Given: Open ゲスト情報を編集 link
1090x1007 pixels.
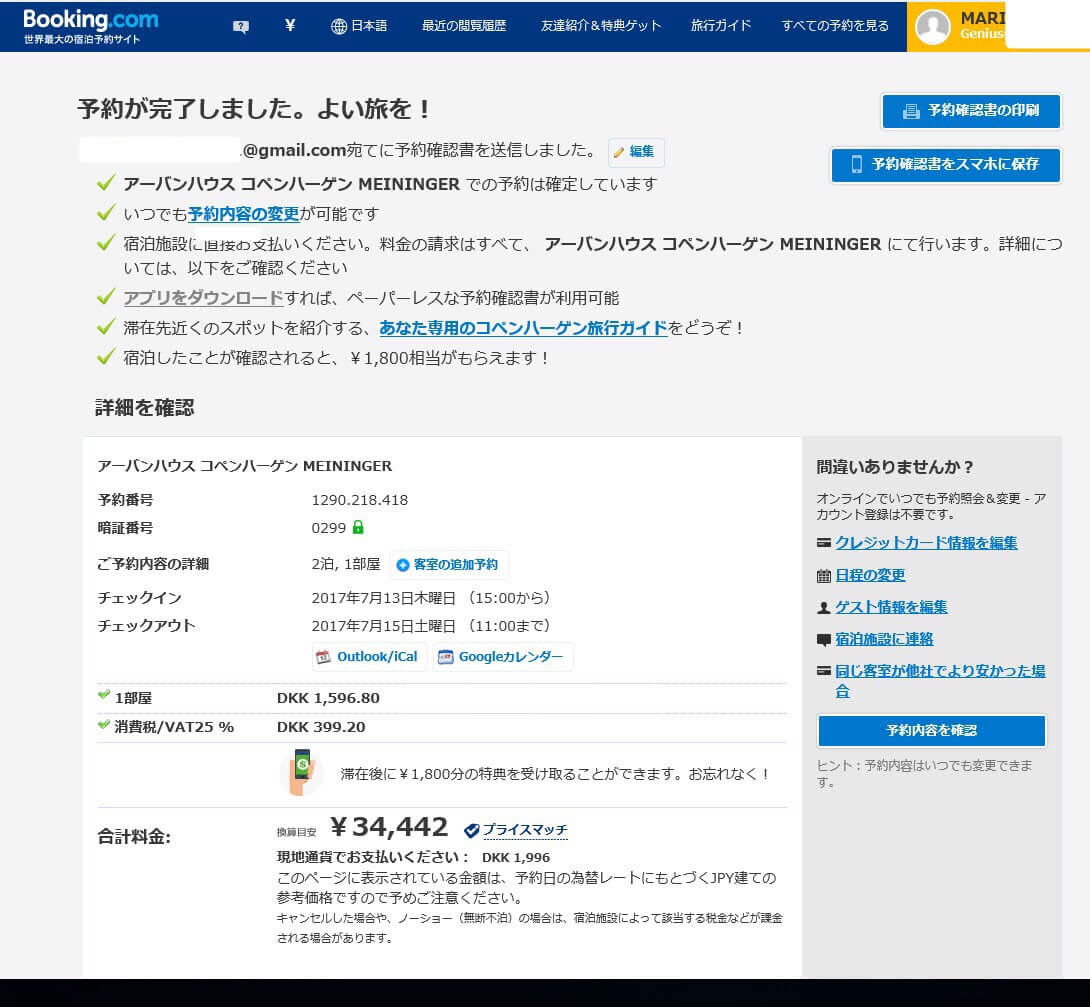Looking at the screenshot, I should coord(891,607).
